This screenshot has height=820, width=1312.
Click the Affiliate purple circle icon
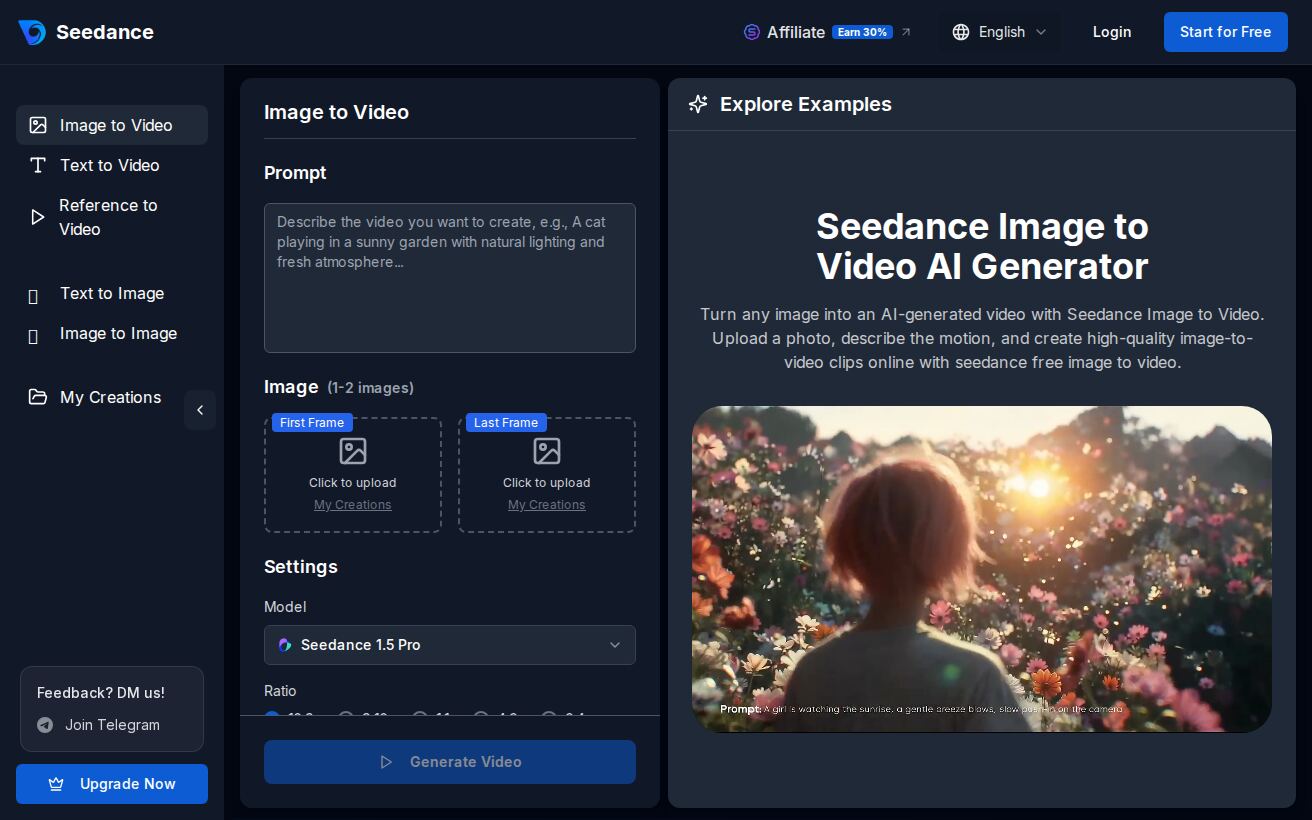752,32
